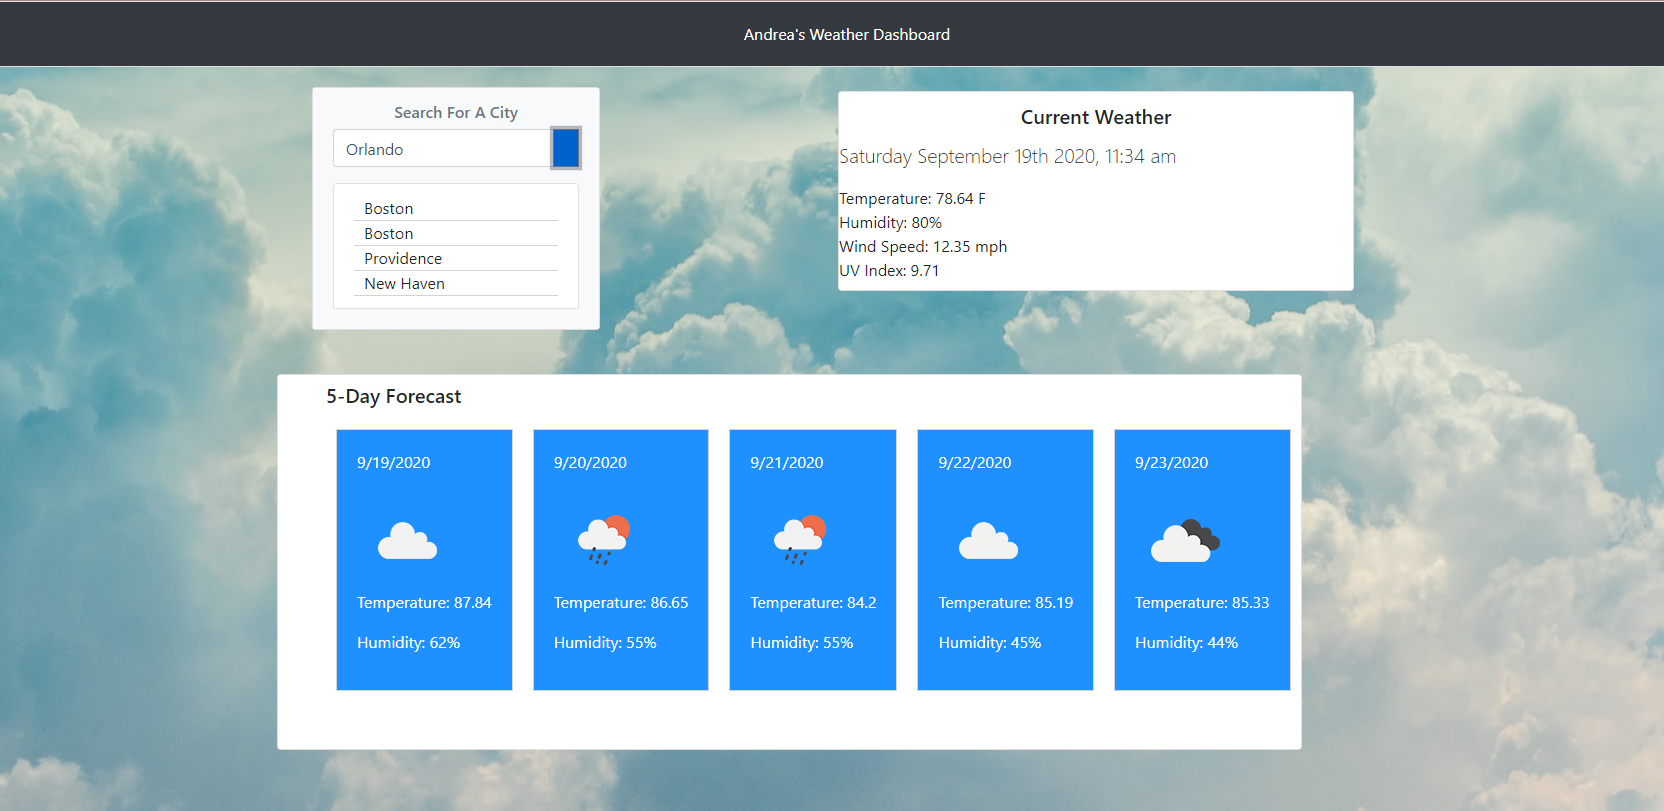1664x811 pixels.
Task: Click the rain-and-sun icon for 9/20/2020
Action: click(604, 540)
